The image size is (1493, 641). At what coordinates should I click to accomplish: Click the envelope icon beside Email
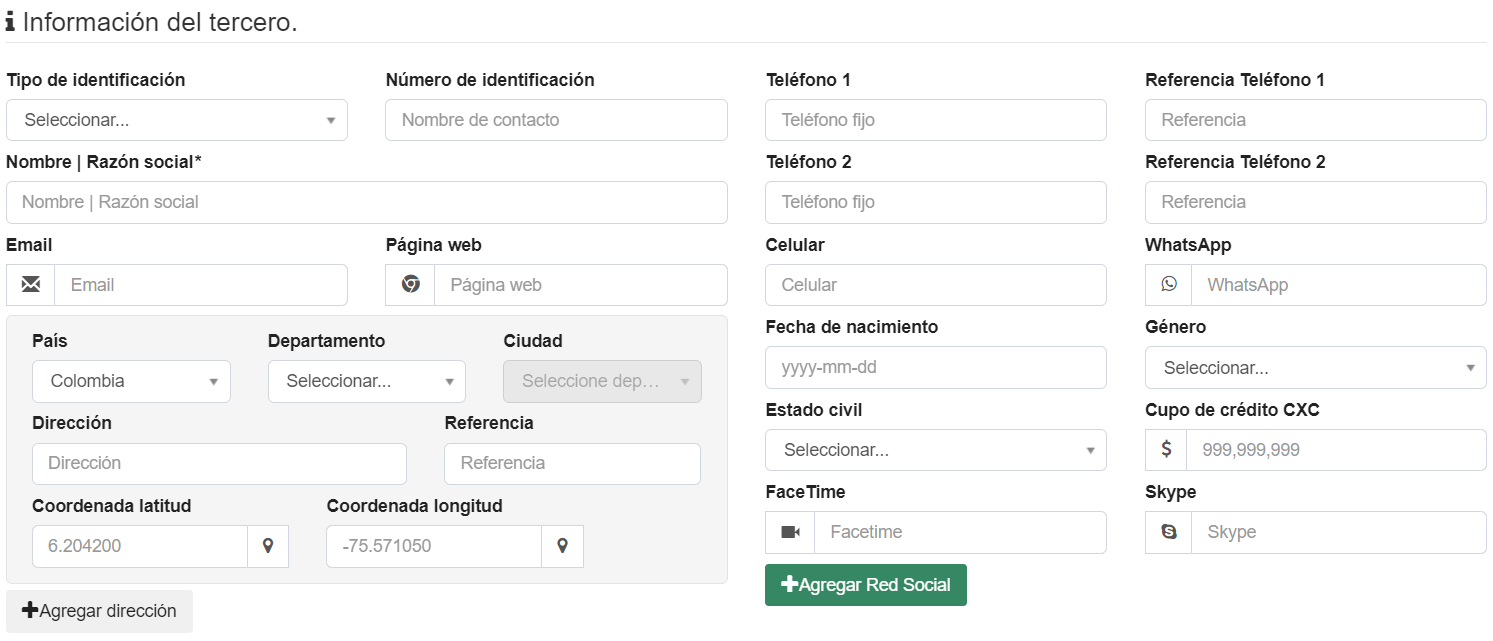click(x=31, y=285)
